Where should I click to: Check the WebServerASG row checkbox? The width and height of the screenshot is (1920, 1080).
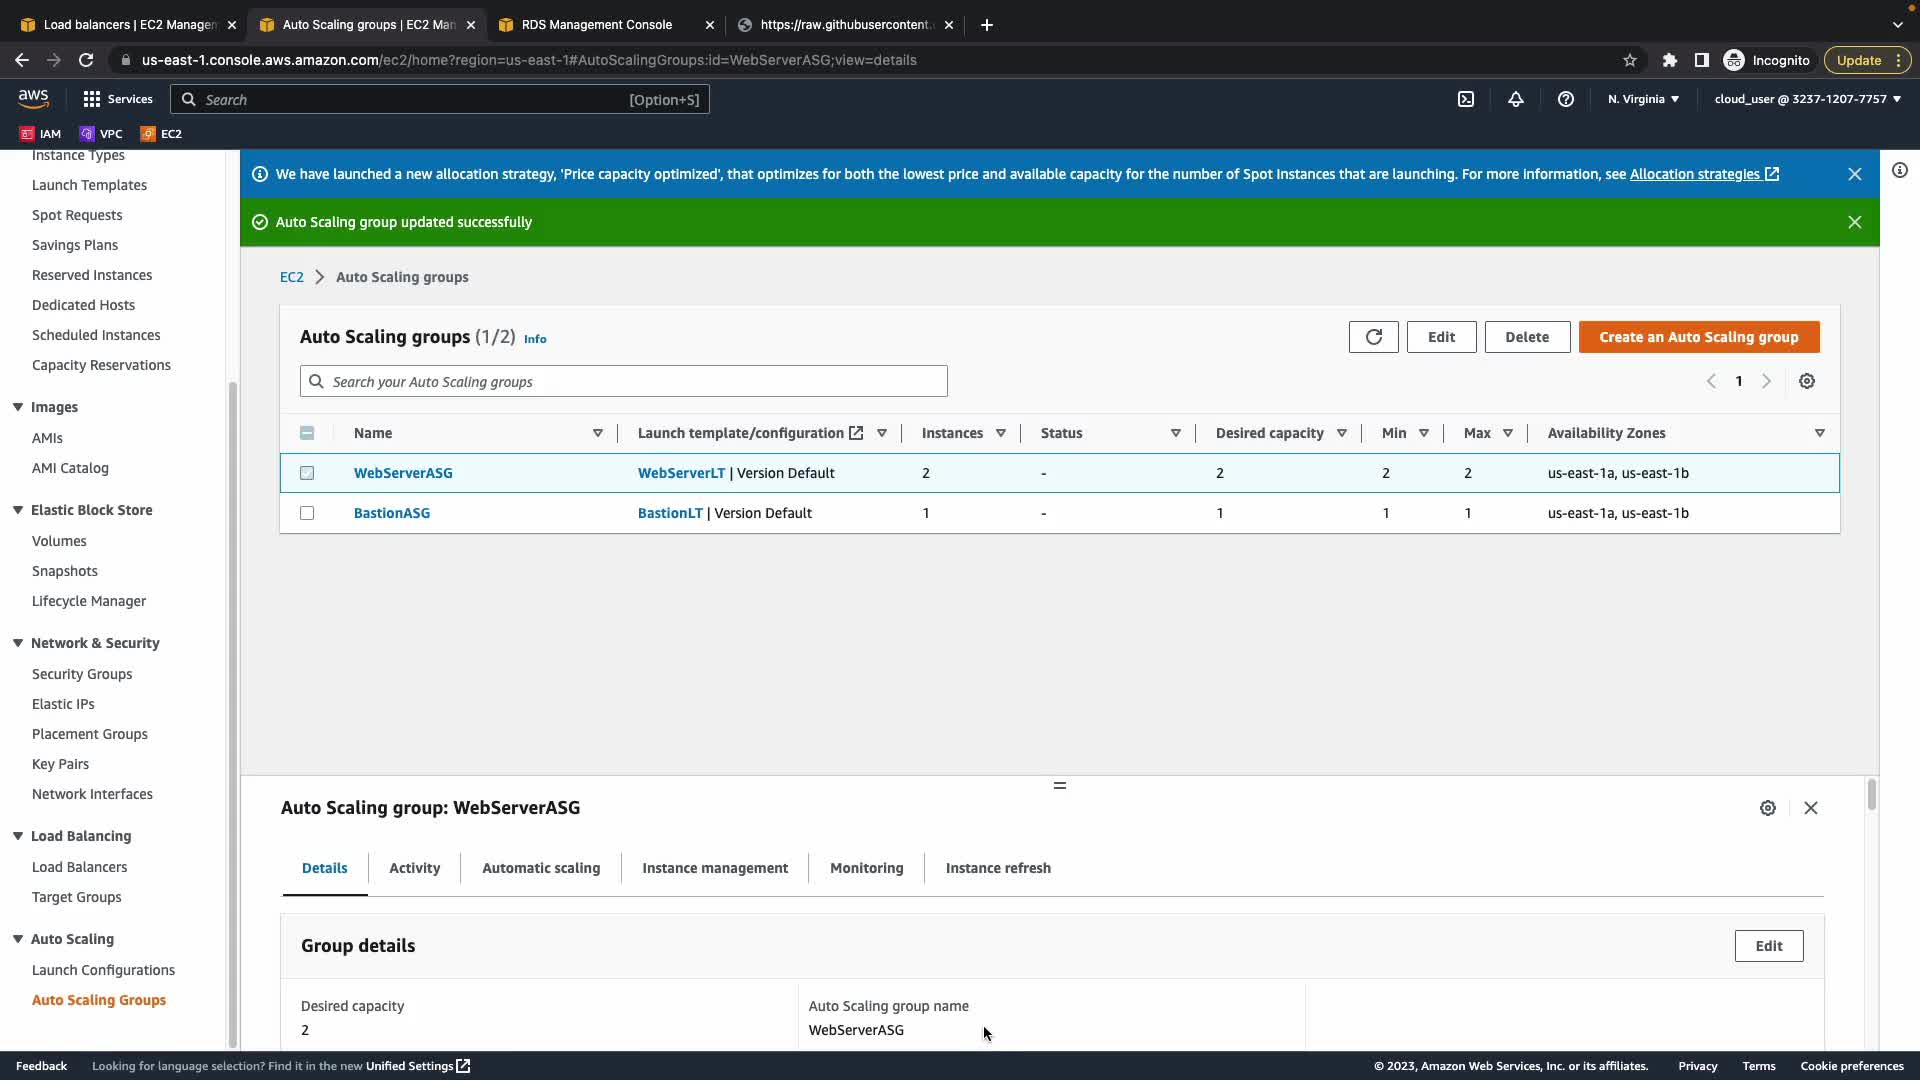307,473
